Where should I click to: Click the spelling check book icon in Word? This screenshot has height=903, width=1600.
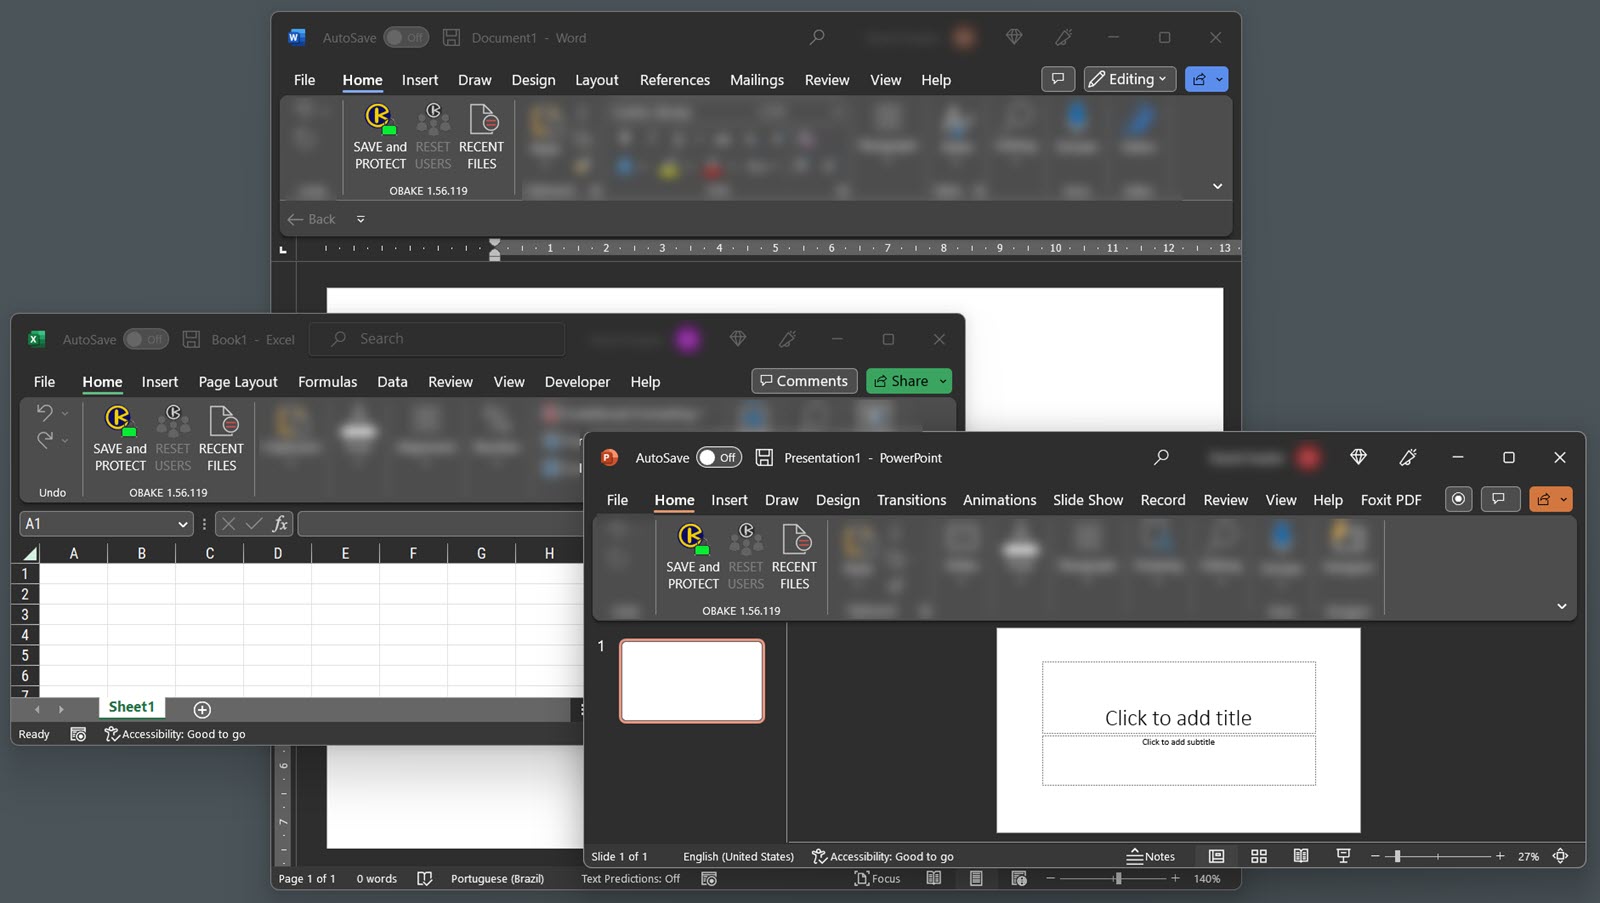point(424,878)
